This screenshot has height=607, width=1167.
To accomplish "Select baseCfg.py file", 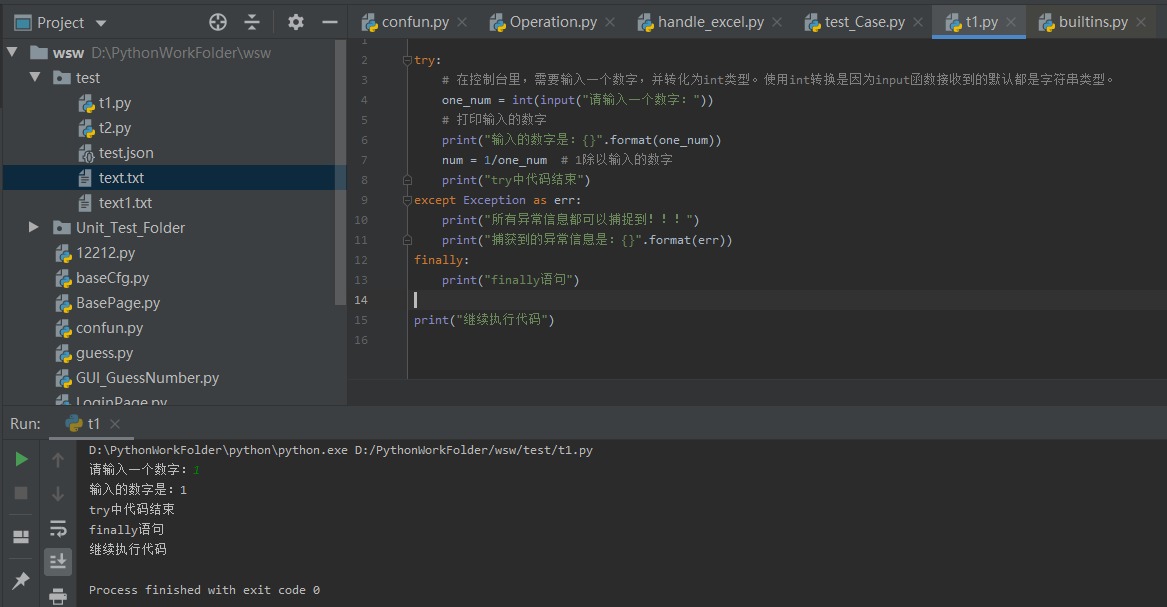I will tap(112, 277).
